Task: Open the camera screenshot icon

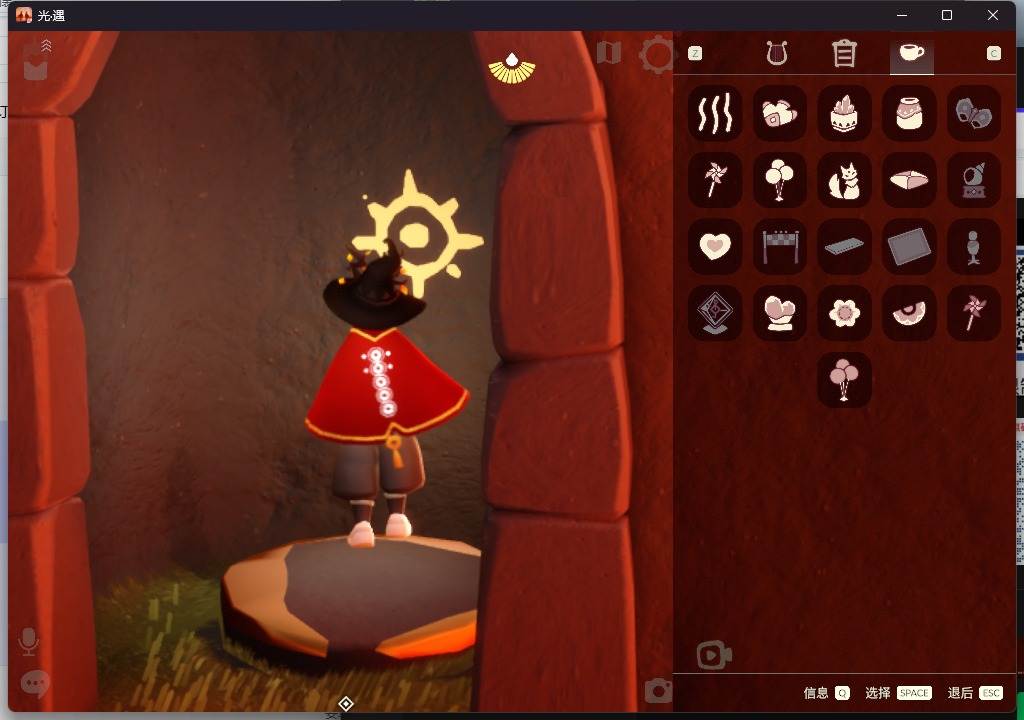Action: pyautogui.click(x=658, y=691)
